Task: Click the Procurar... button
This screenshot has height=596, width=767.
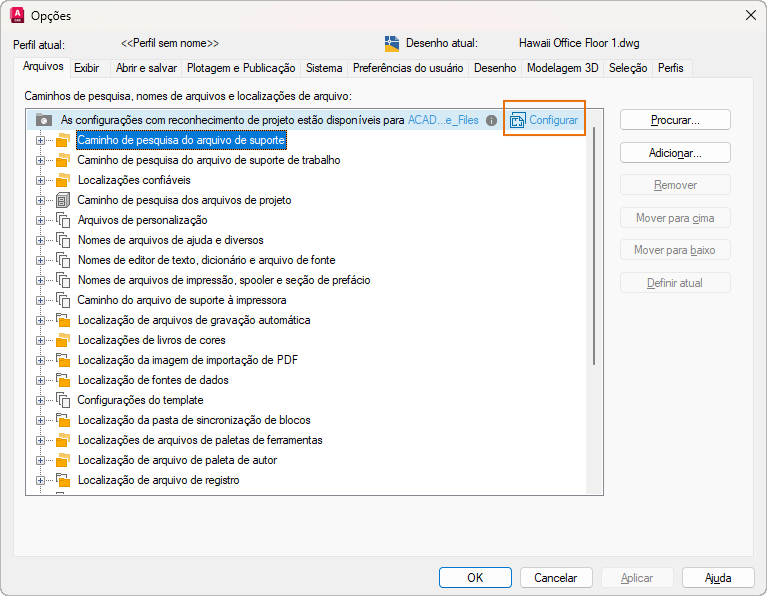Action: pos(675,120)
